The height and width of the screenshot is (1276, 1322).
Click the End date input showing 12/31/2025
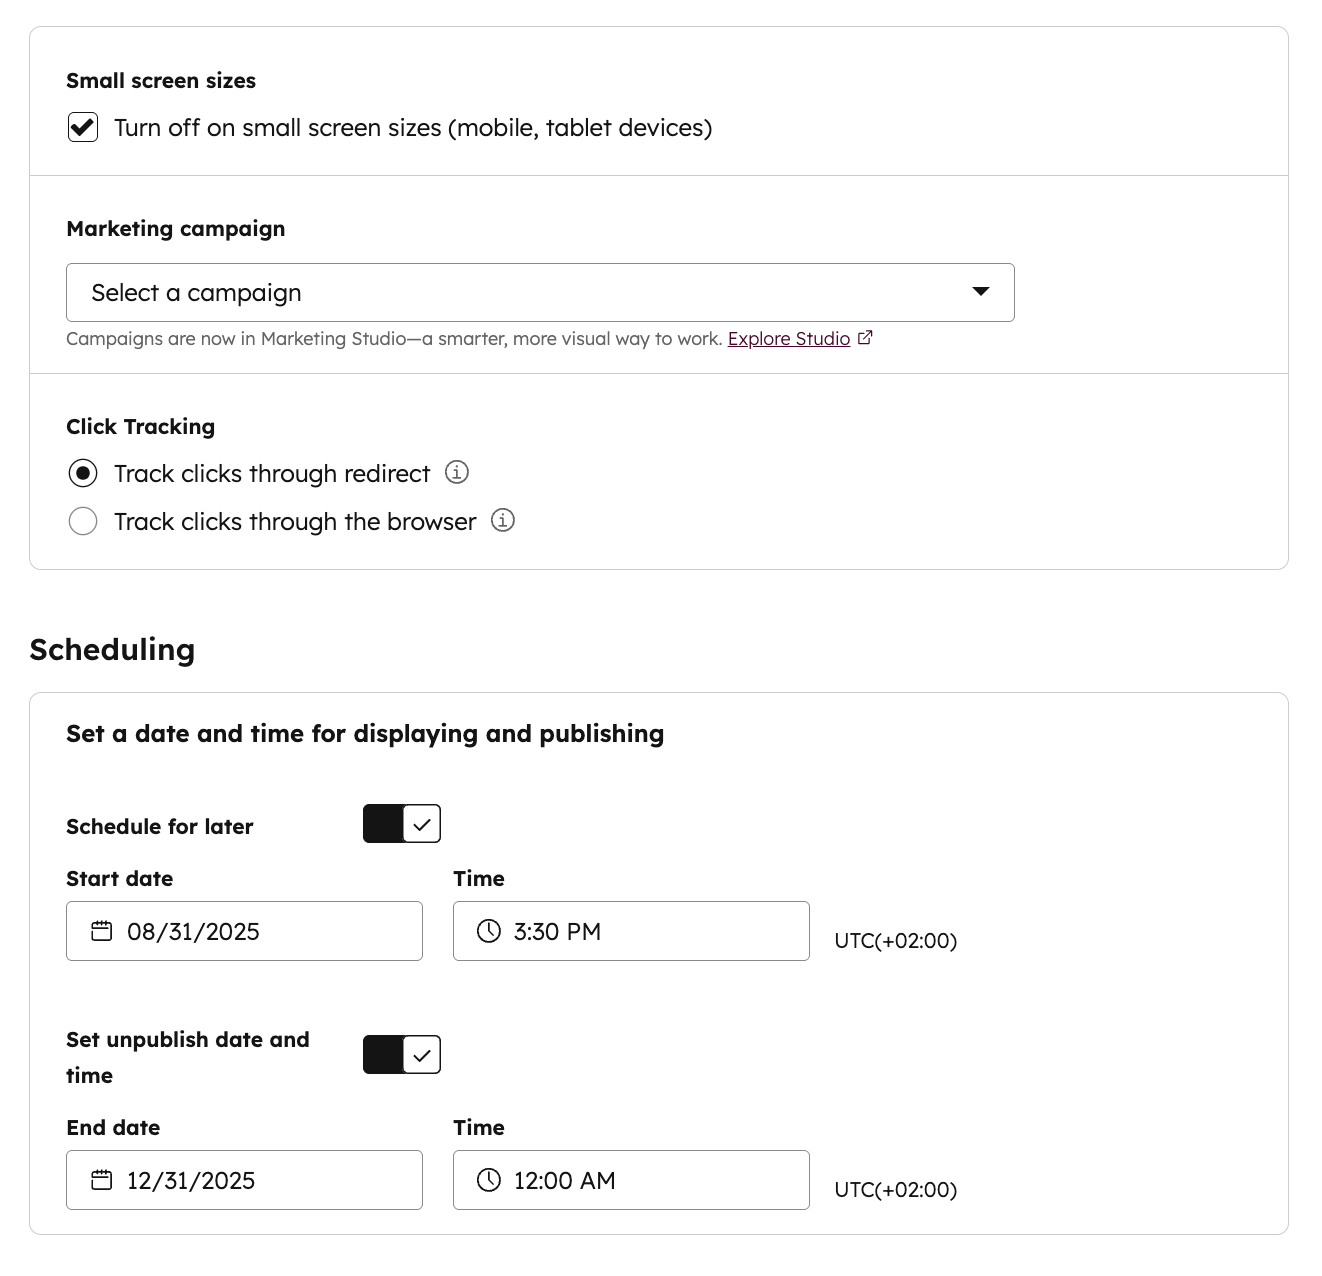click(x=244, y=1180)
